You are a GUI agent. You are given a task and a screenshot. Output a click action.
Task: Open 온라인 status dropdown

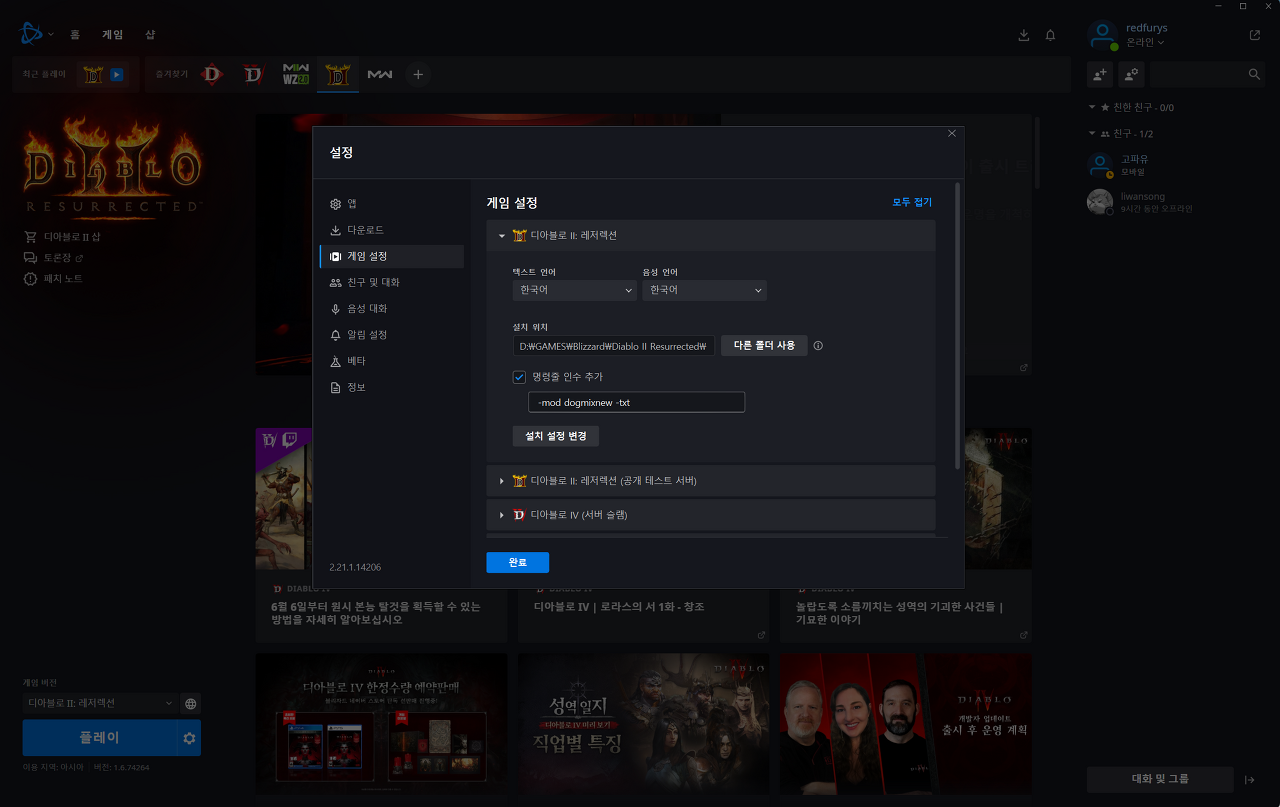pos(1145,42)
